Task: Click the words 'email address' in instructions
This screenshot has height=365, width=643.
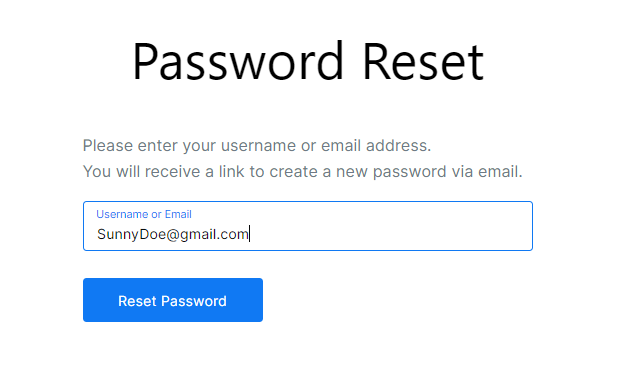Action: coord(376,146)
